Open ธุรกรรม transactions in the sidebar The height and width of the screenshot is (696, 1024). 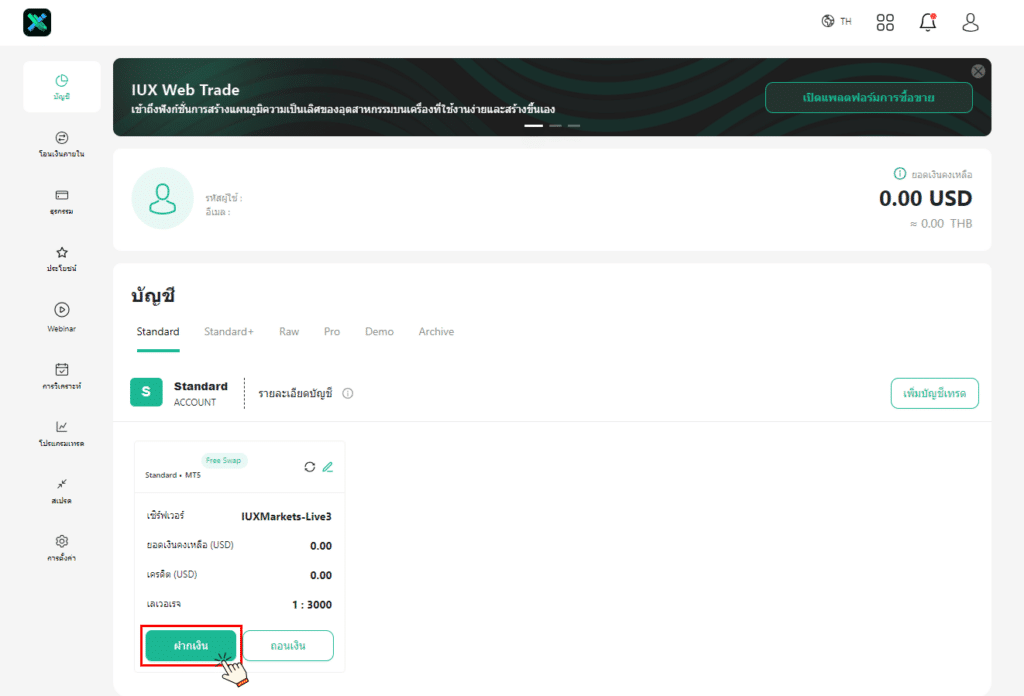62,202
